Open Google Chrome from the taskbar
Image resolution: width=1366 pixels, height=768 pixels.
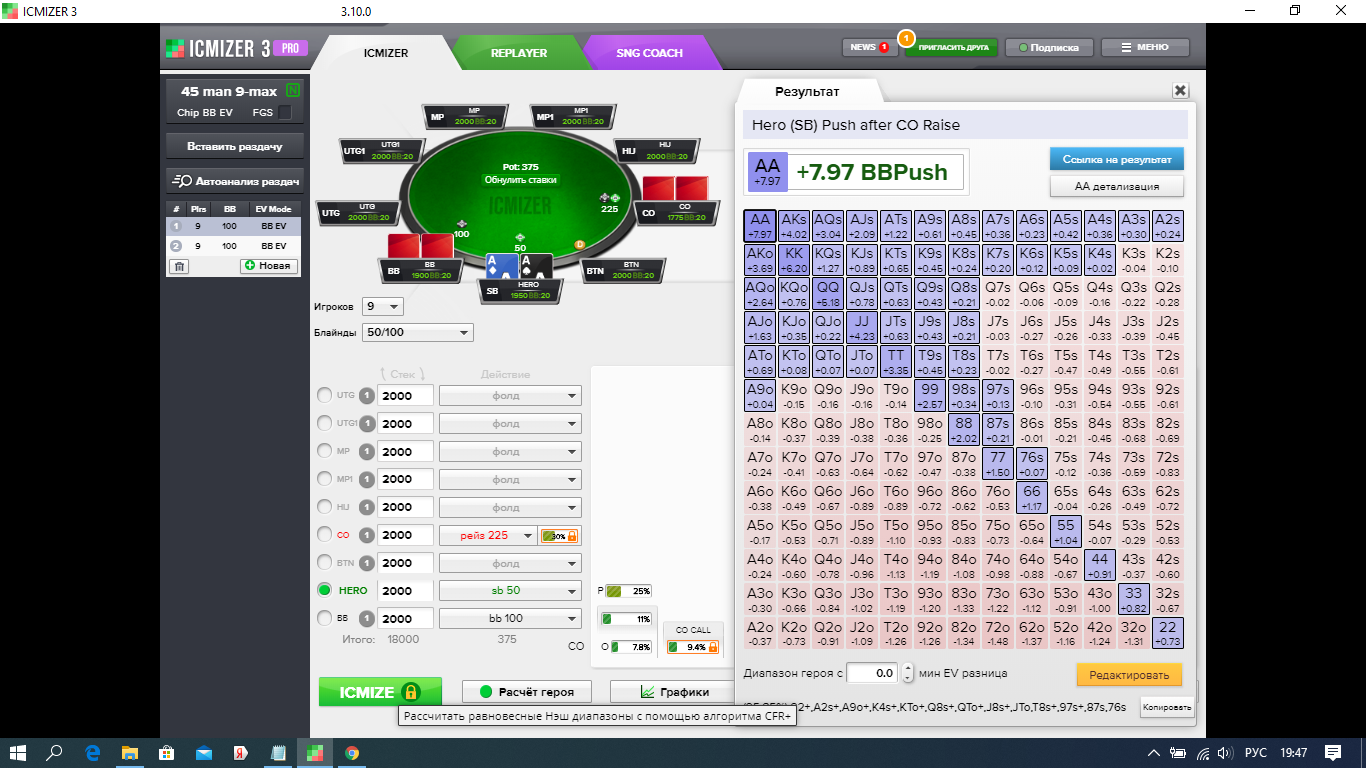[x=352, y=752]
